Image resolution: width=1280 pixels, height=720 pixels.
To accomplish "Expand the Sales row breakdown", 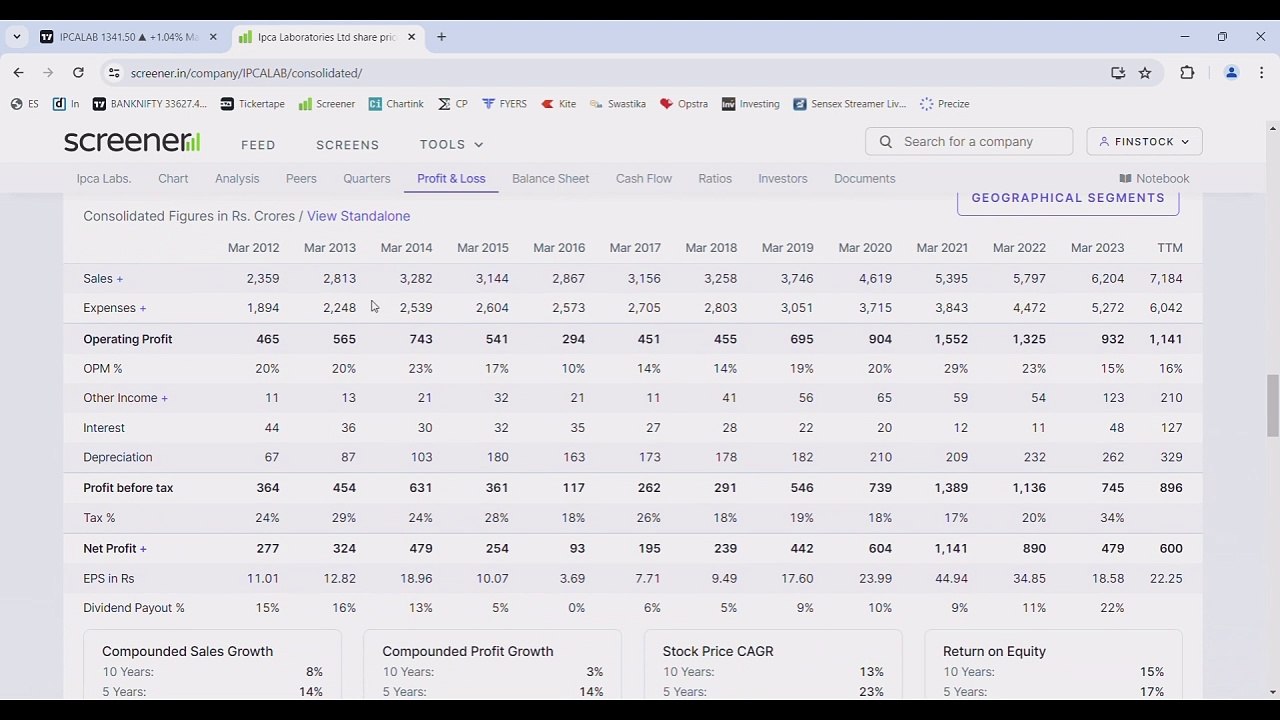I will tap(119, 279).
